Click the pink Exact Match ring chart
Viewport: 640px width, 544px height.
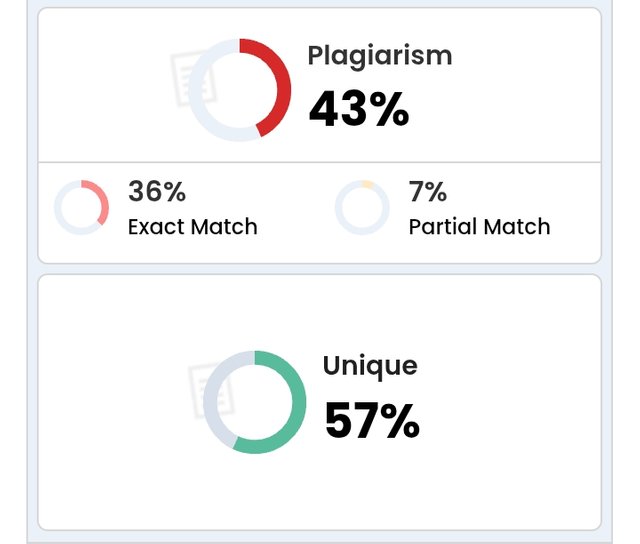coord(81,207)
